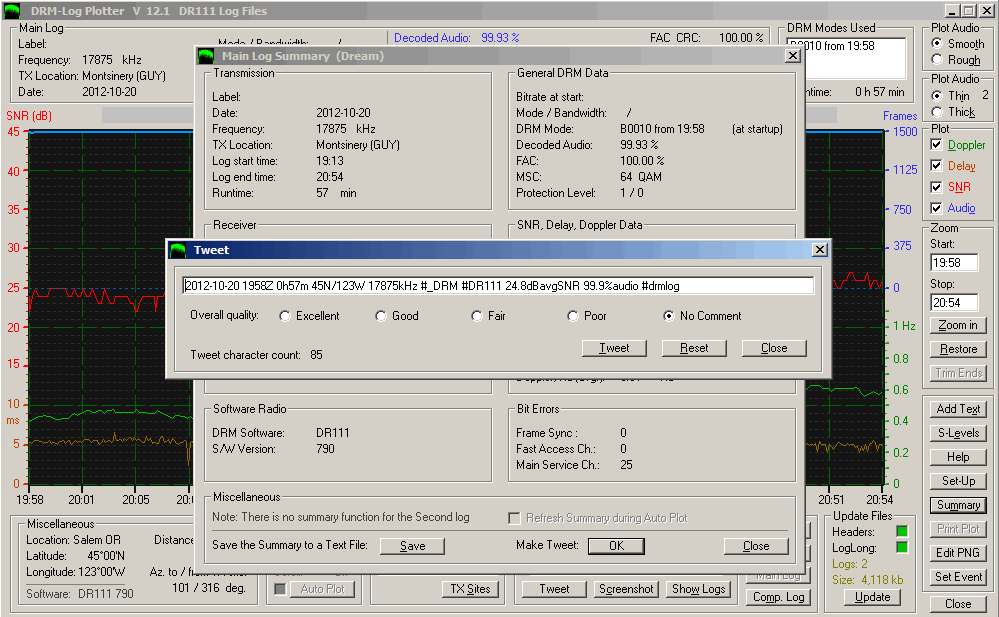
Task: Click the DRM Modes Used list box
Action: pyautogui.click(x=846, y=59)
